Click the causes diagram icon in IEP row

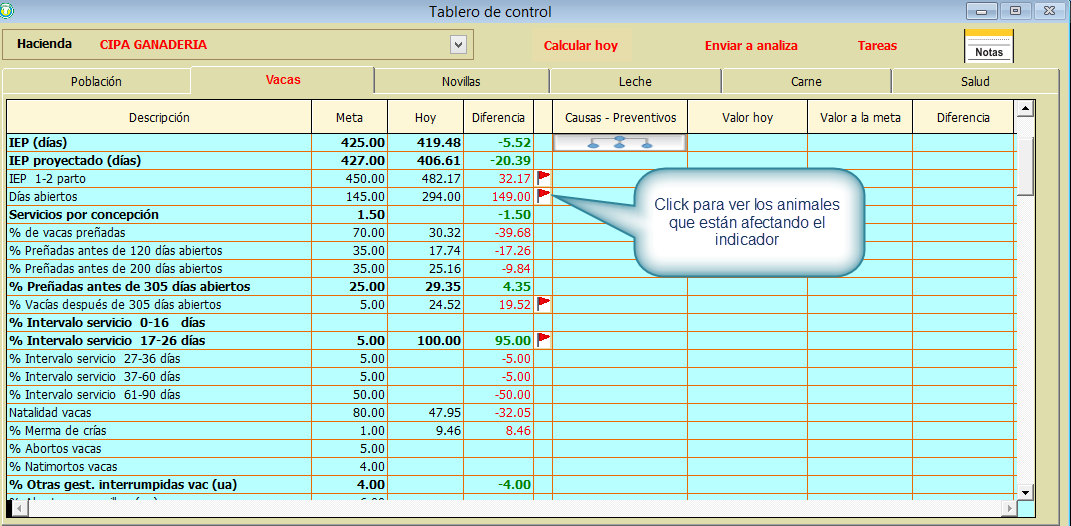619,143
